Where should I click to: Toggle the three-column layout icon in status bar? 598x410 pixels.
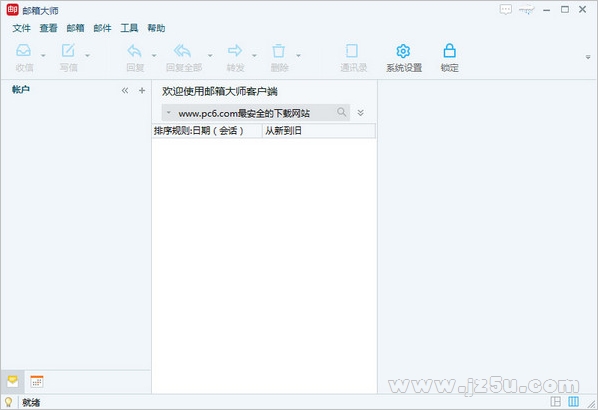(x=573, y=401)
